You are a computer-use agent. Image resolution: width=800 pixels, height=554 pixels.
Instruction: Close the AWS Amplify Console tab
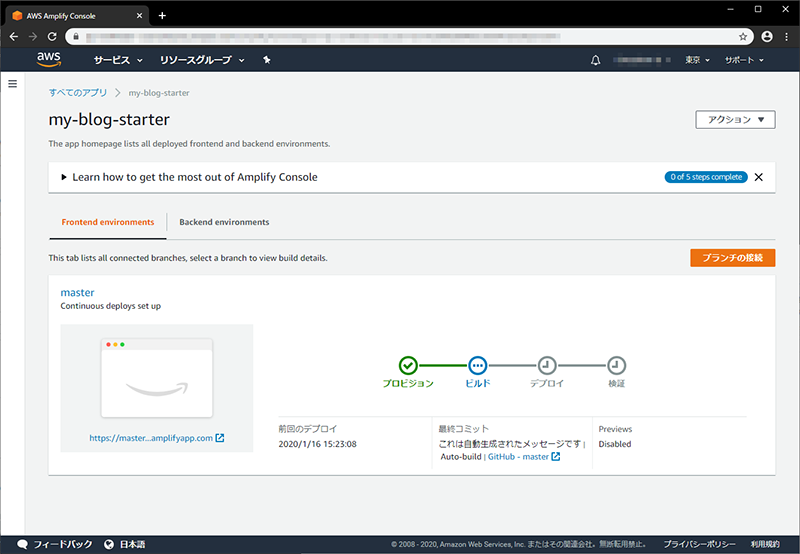139,16
